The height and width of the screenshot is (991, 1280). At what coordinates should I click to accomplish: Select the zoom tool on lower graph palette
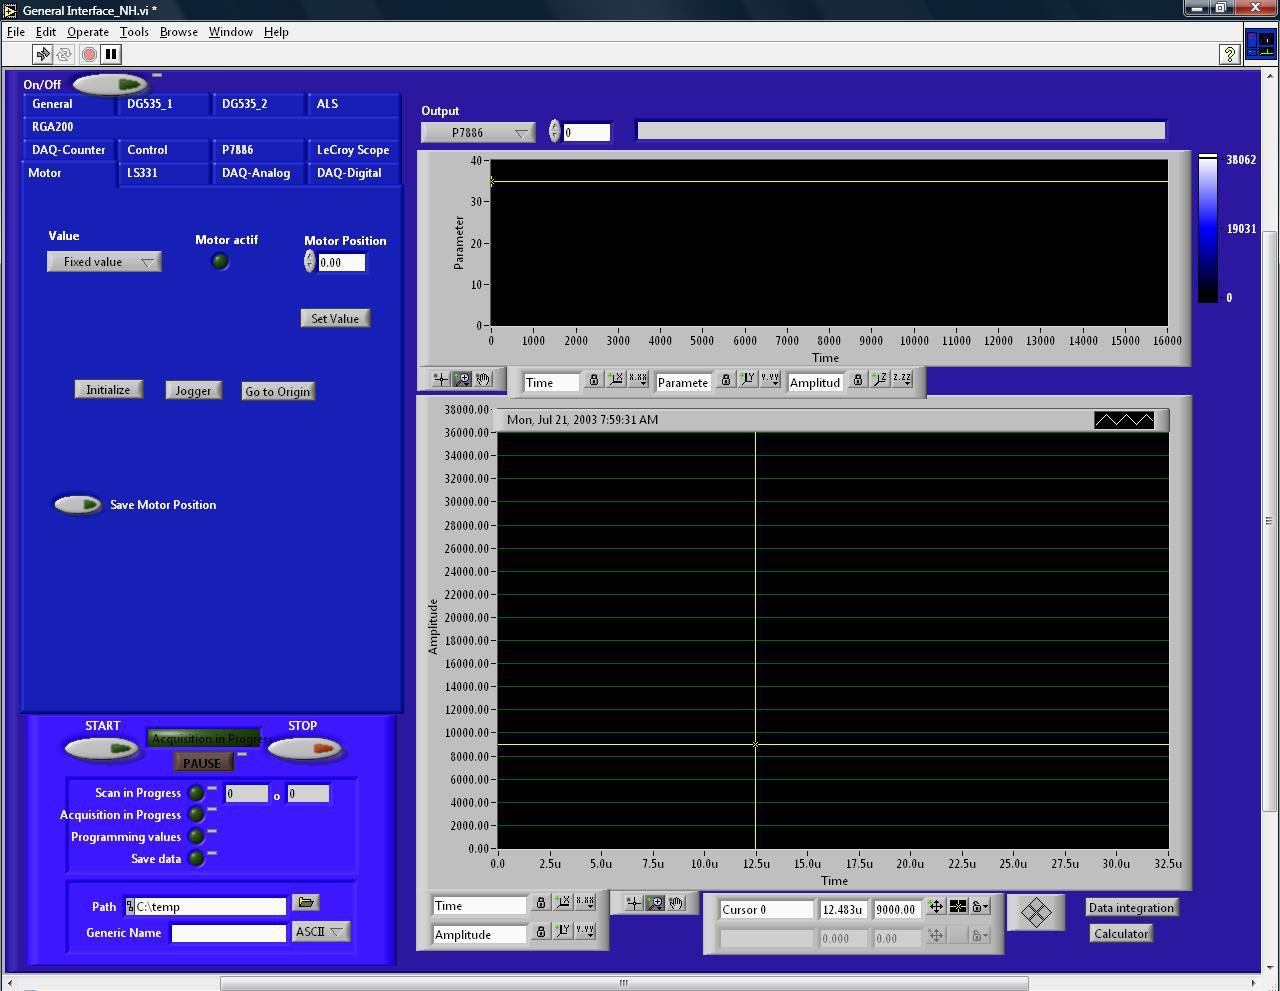point(655,903)
